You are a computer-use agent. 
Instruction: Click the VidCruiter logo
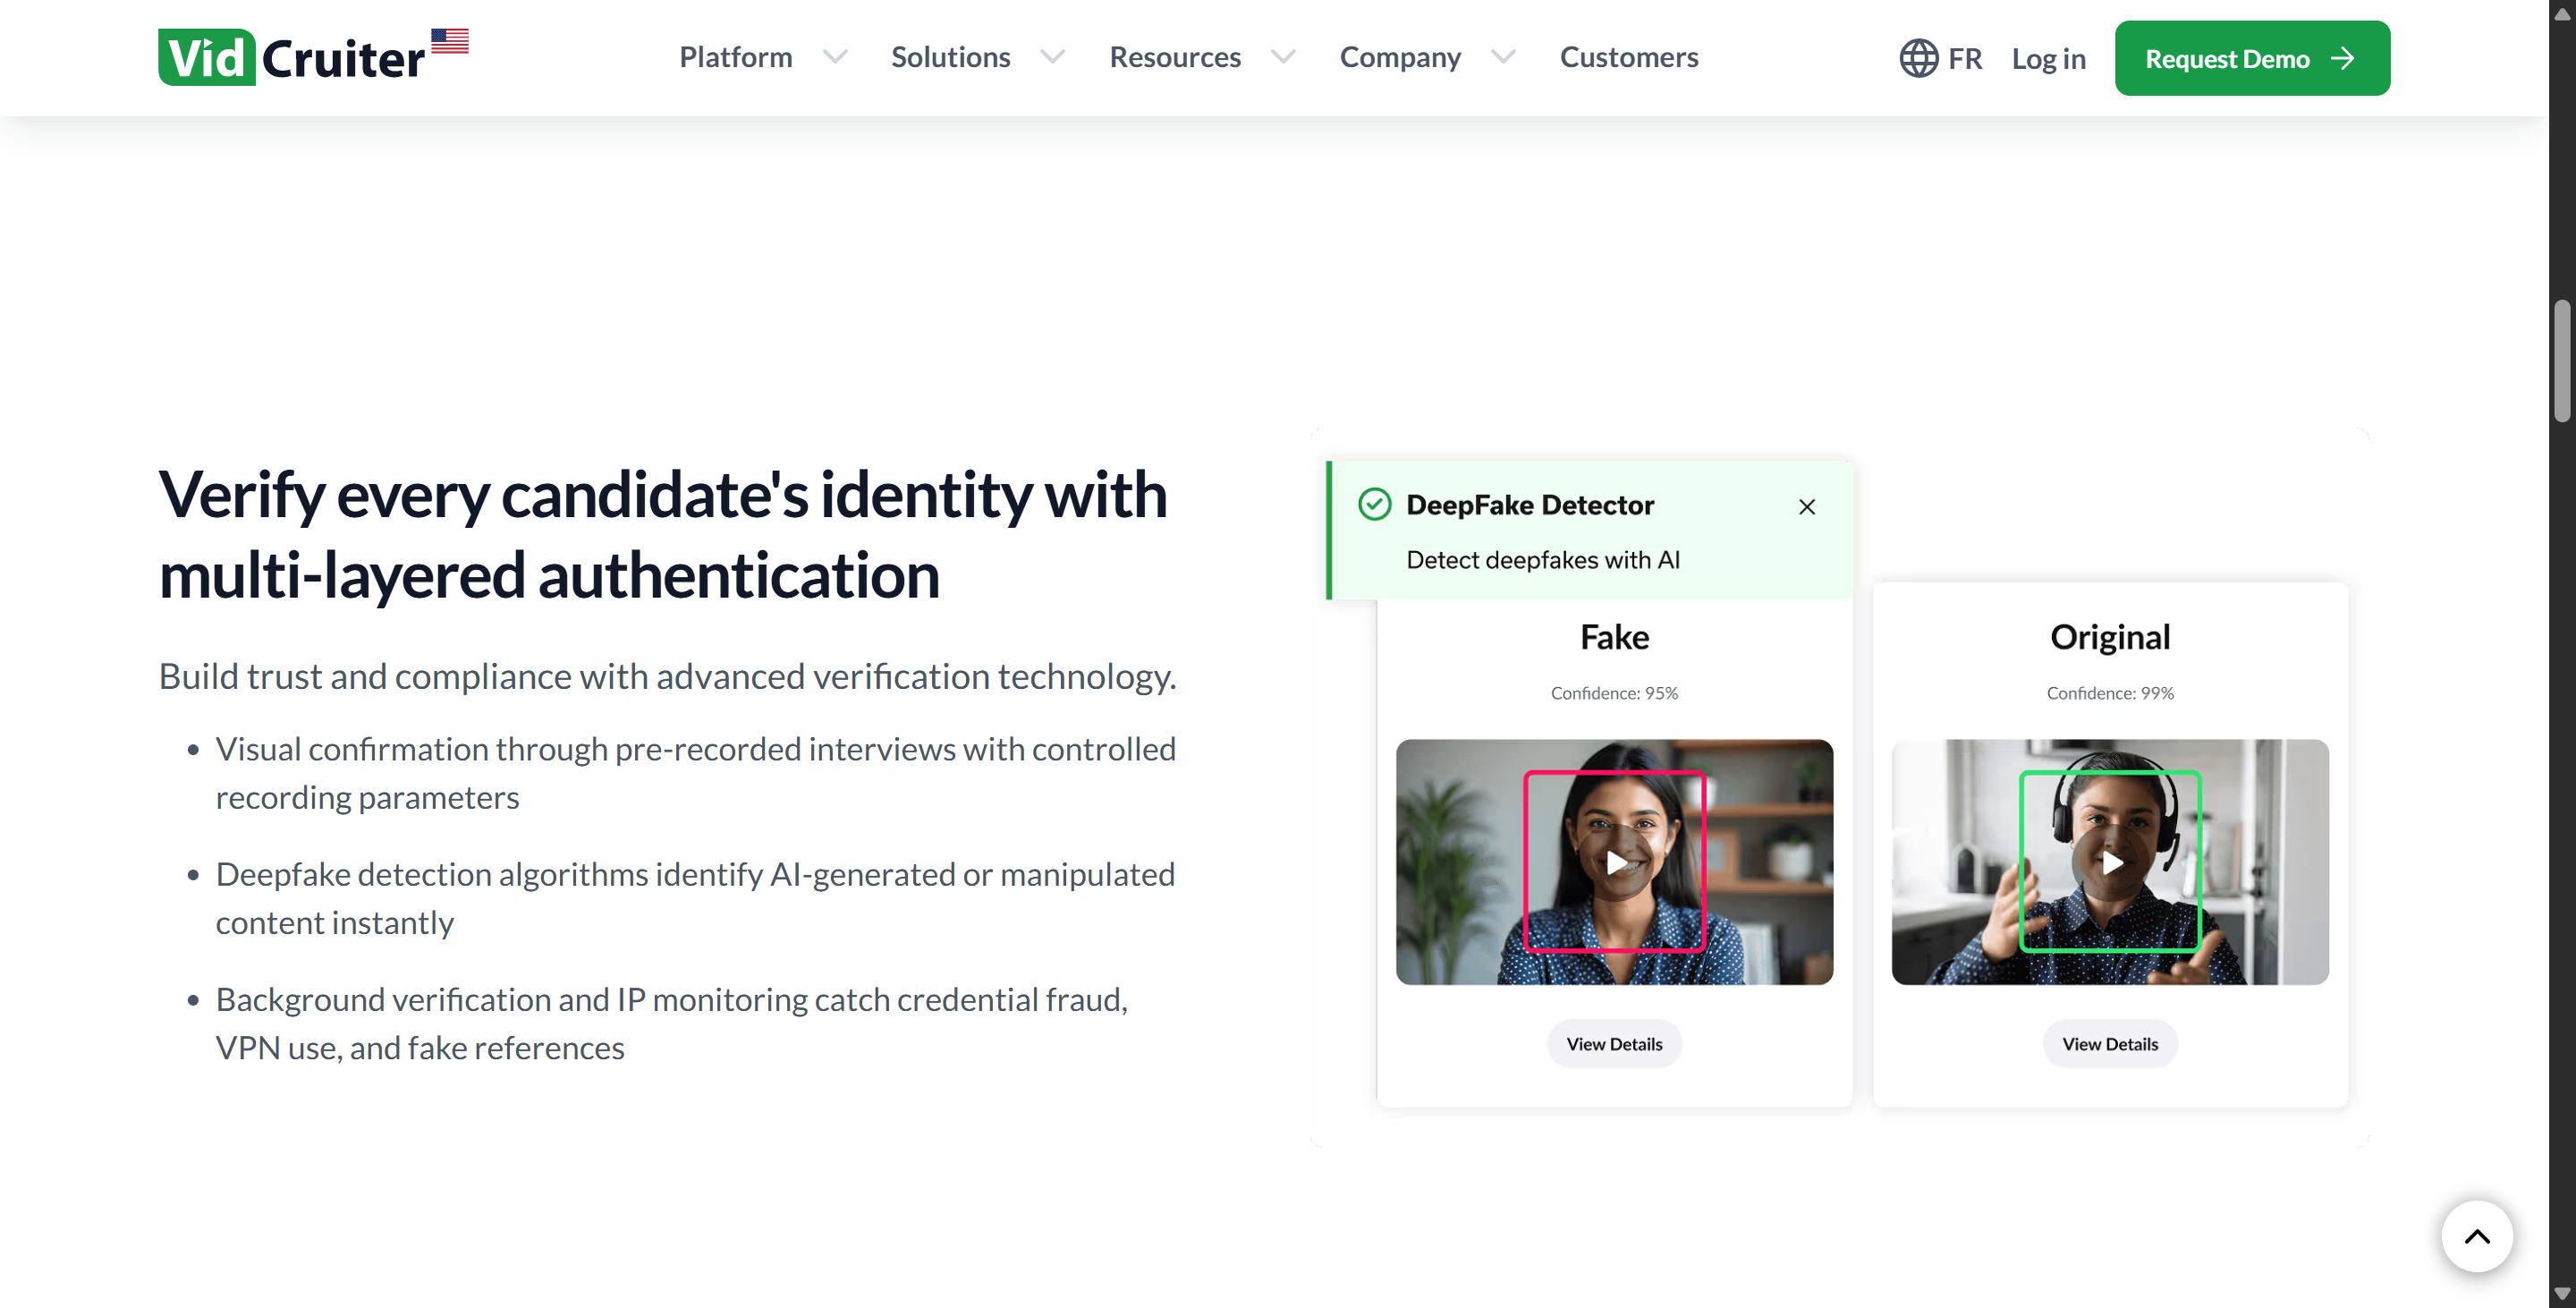tap(291, 58)
